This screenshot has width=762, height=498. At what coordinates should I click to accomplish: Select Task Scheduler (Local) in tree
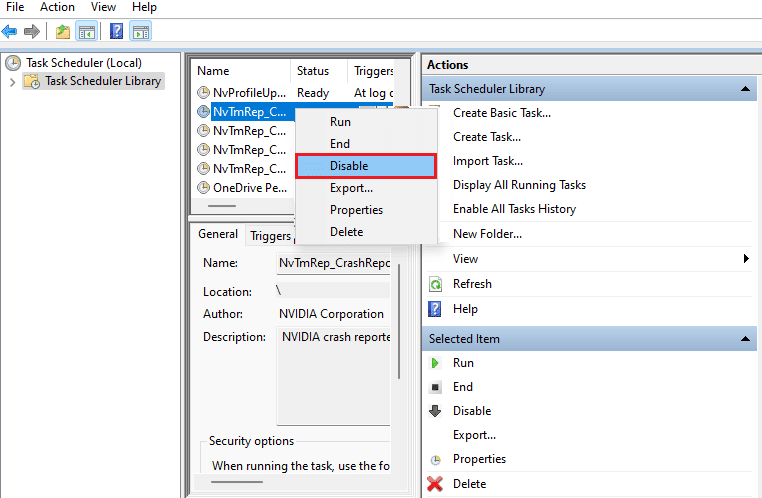(84, 63)
